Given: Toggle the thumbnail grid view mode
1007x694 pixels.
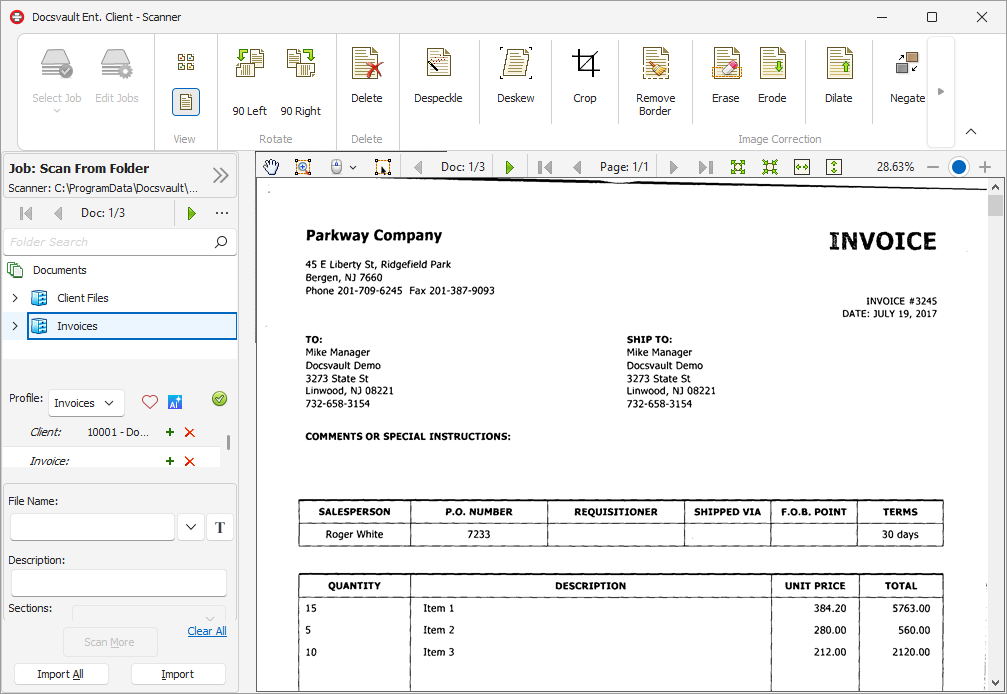Looking at the screenshot, I should pyautogui.click(x=186, y=62).
